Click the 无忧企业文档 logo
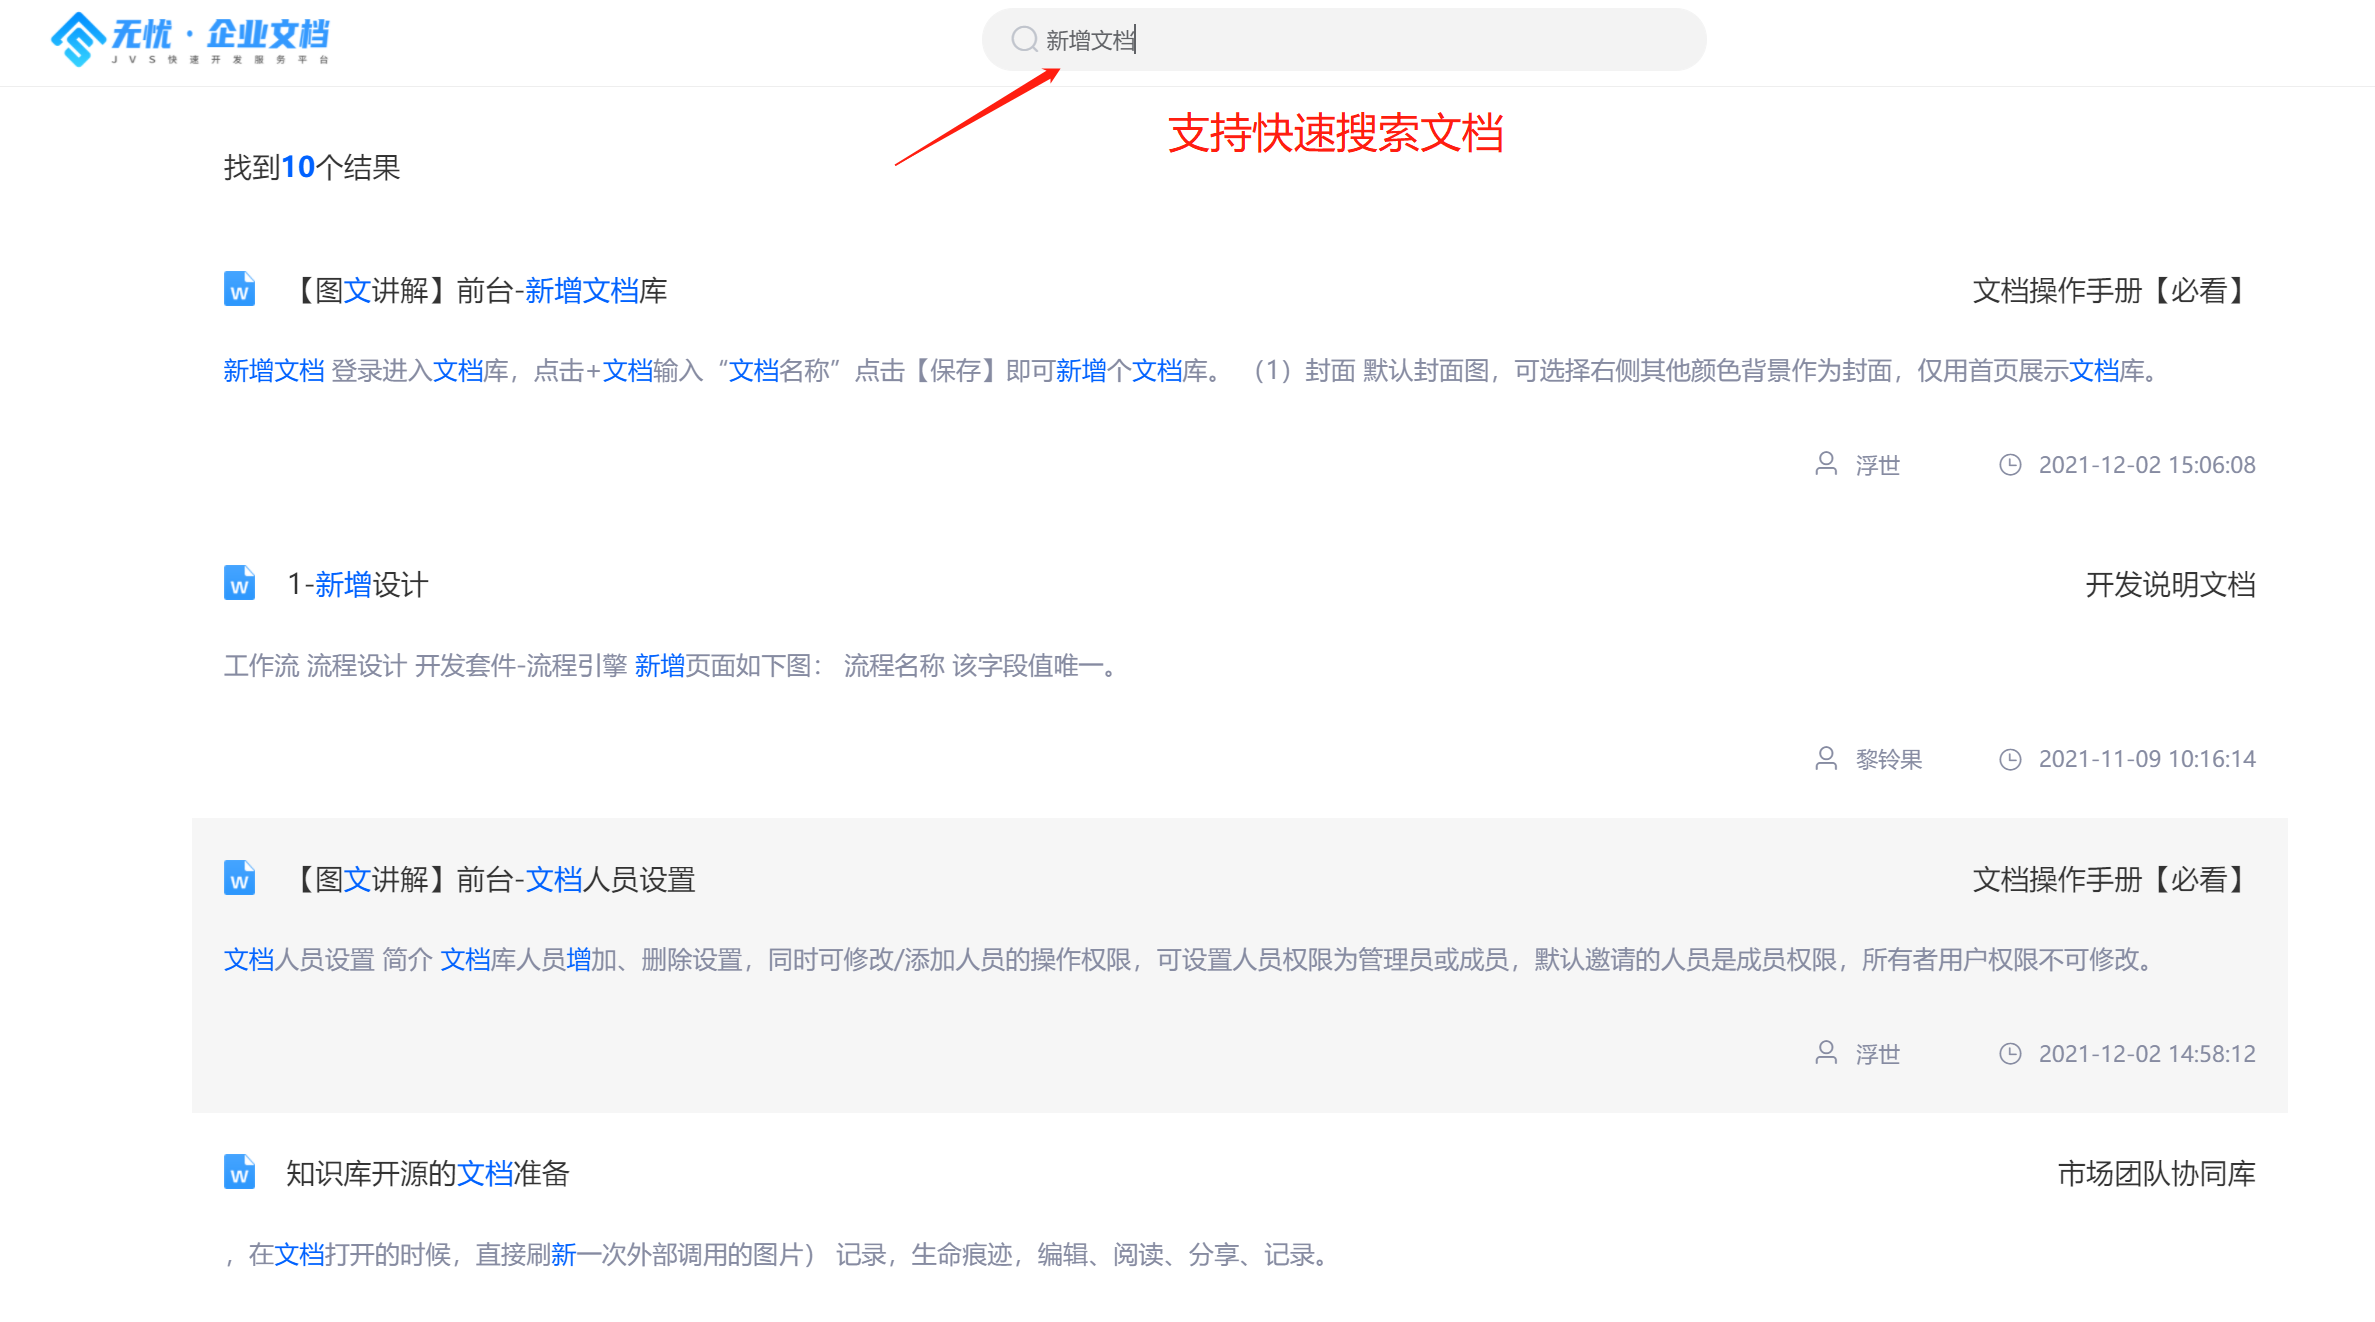This screenshot has height=1322, width=2375. point(189,40)
